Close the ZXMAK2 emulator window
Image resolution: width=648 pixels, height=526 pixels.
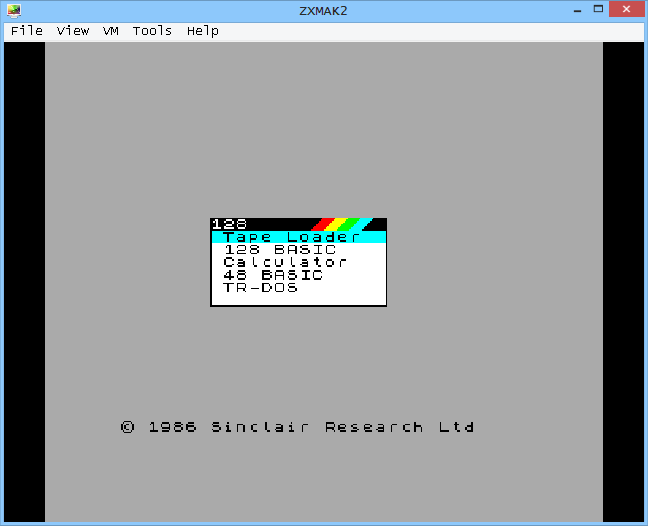628,10
